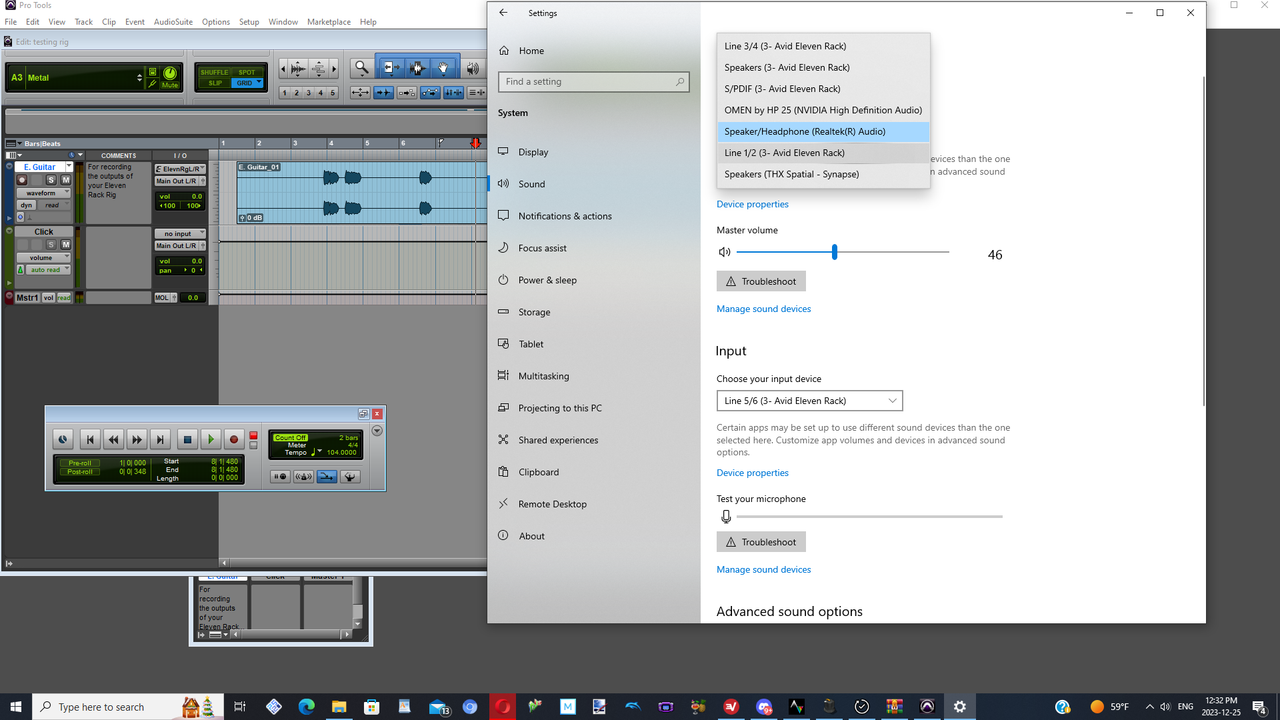Click the Home icon in Settings
The image size is (1280, 720).
[504, 50]
